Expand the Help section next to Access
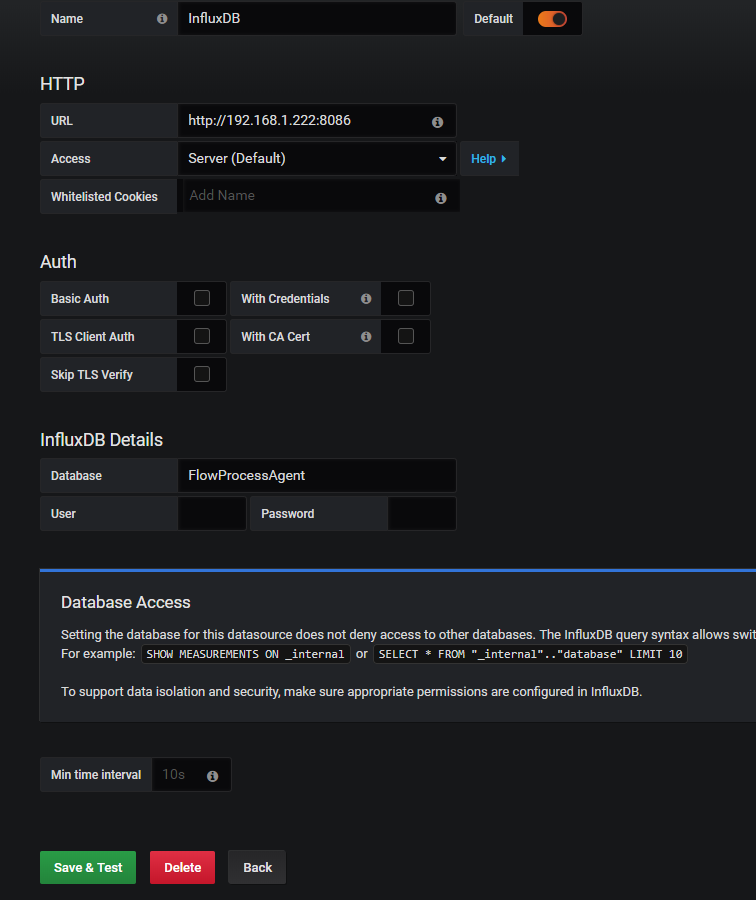 tap(489, 158)
